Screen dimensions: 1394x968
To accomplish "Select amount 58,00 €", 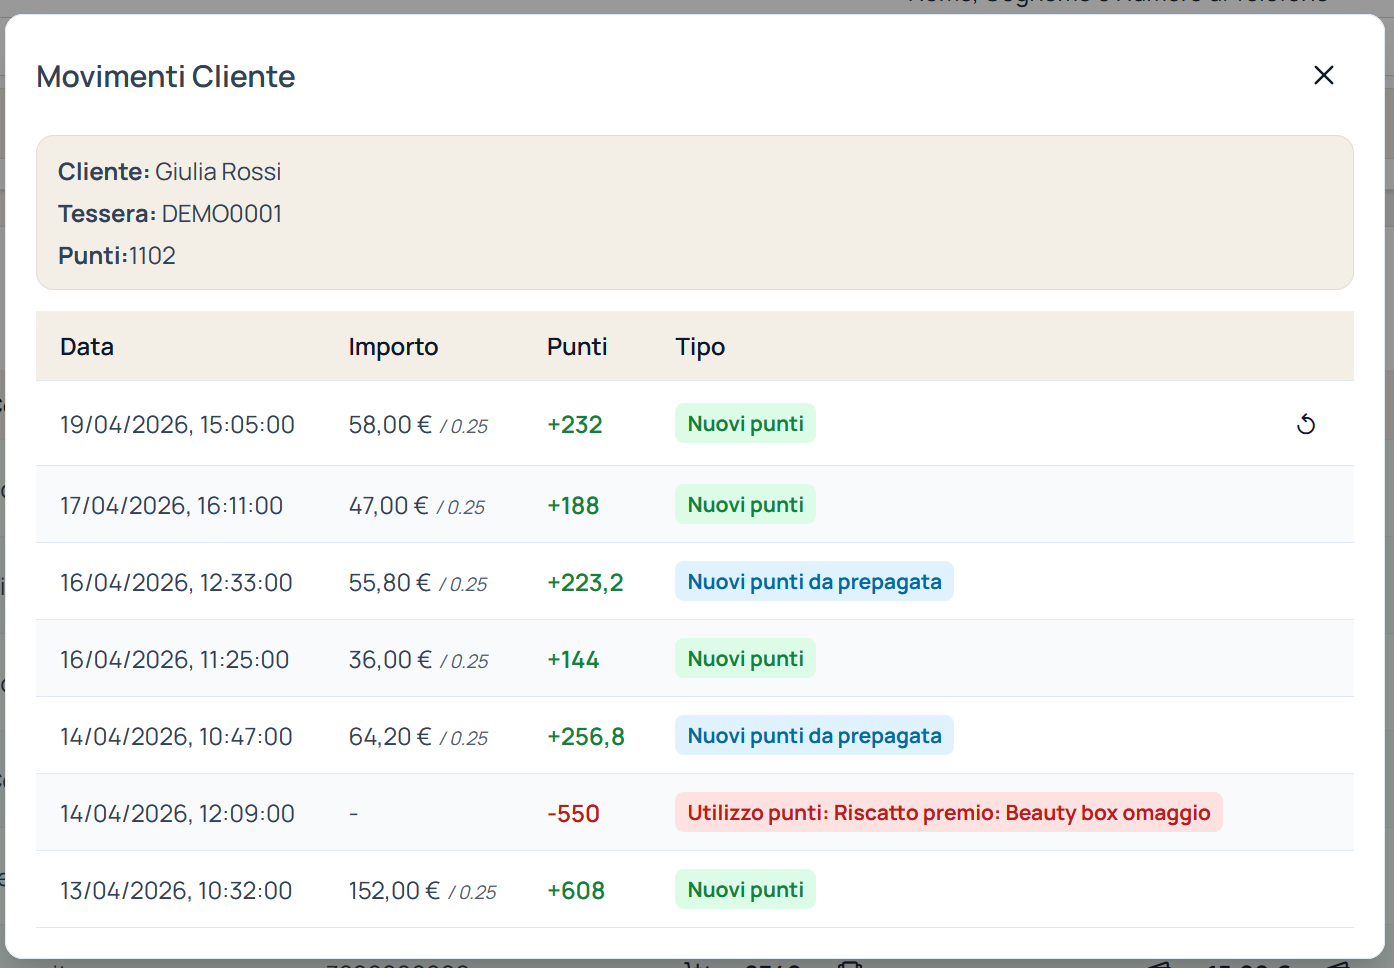I will 390,424.
